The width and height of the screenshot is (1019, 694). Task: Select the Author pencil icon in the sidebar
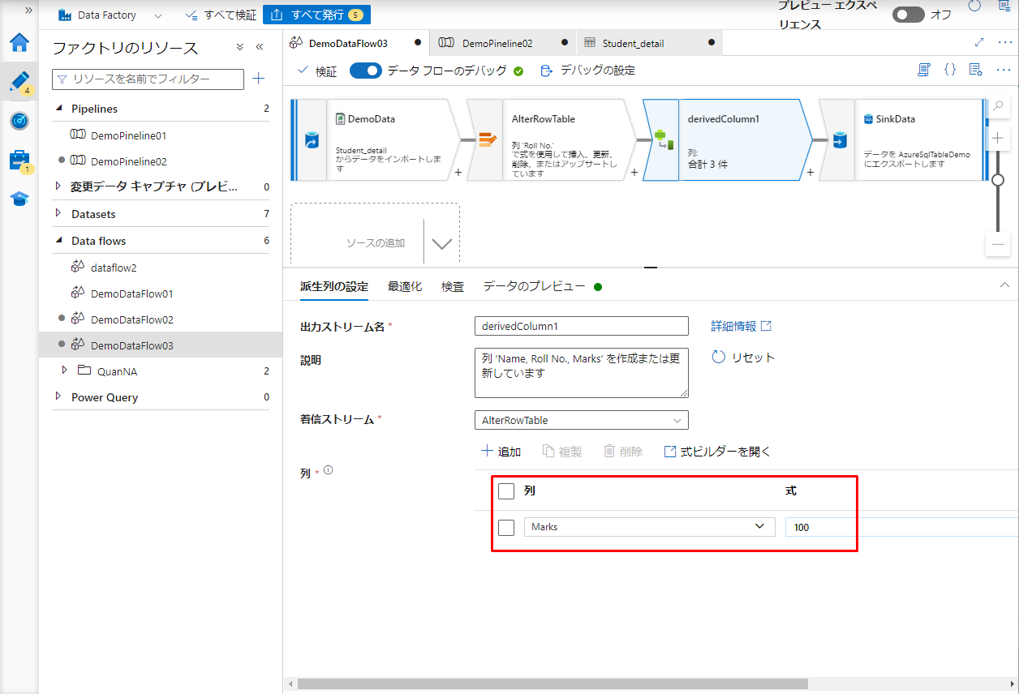tap(19, 82)
